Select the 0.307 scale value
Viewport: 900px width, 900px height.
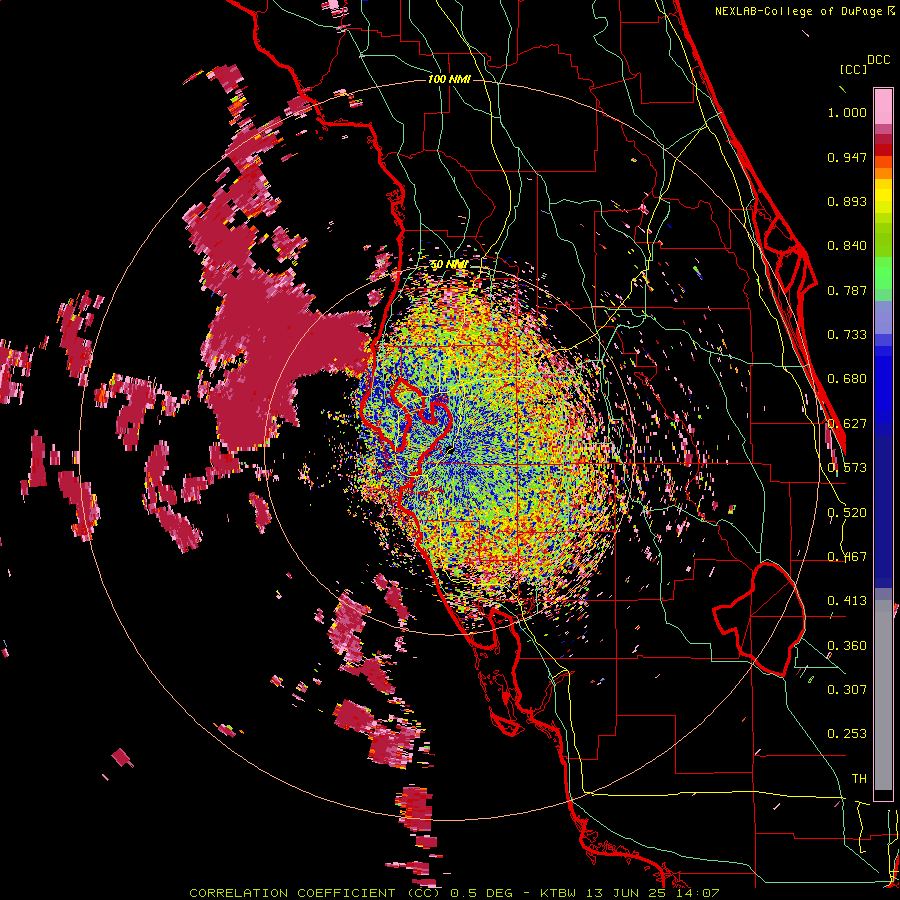click(847, 690)
